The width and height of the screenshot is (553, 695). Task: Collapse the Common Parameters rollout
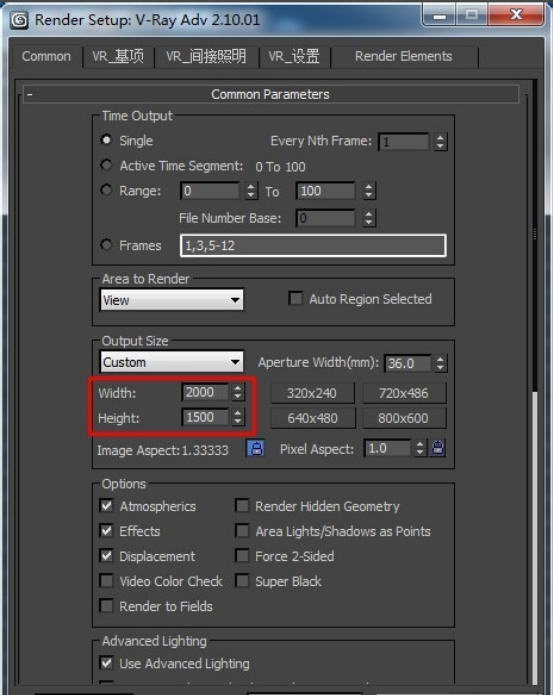(x=270, y=94)
